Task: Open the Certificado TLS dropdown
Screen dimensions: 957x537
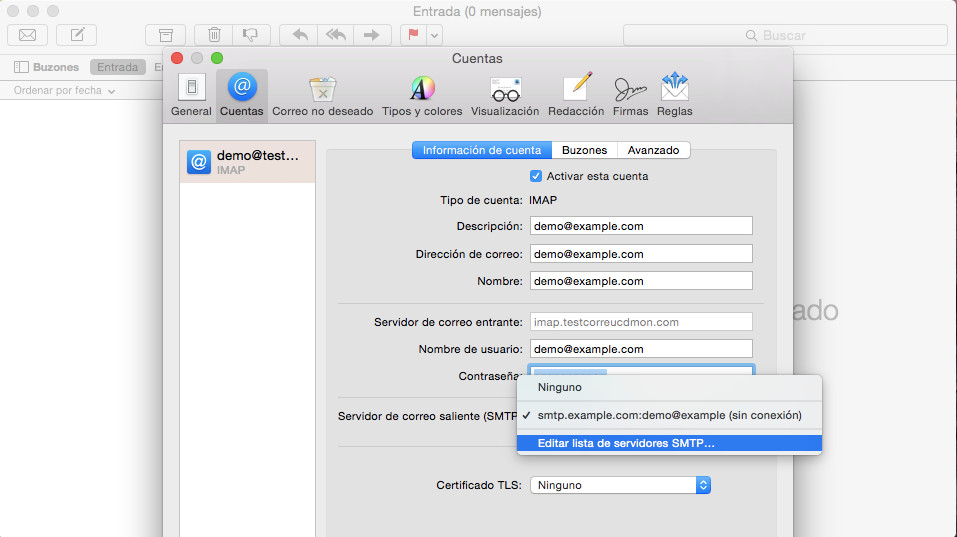Action: click(x=620, y=485)
